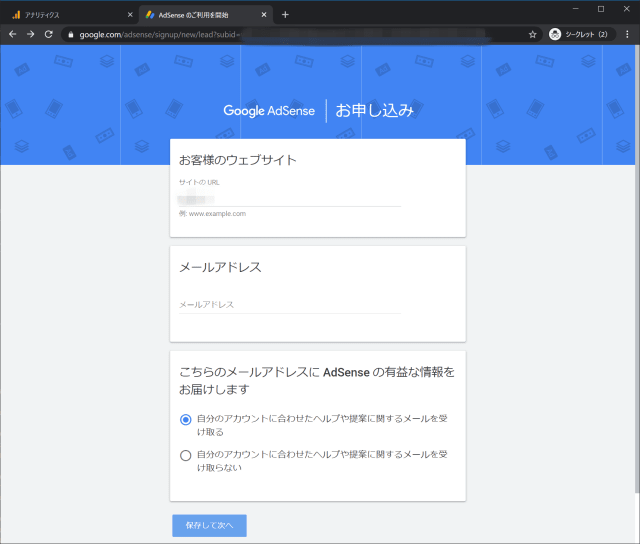Click the Google AdSense logo text
The height and width of the screenshot is (544, 640).
coord(269,111)
